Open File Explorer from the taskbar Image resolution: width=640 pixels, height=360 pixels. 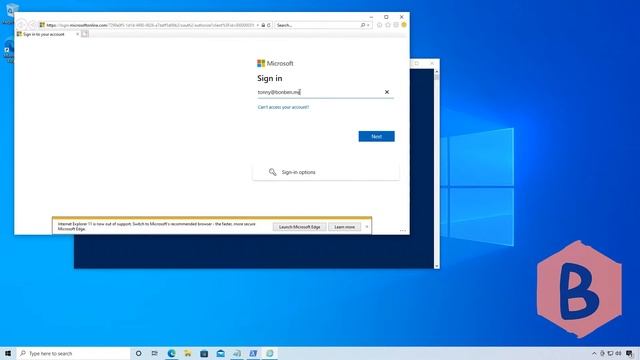(x=188, y=353)
